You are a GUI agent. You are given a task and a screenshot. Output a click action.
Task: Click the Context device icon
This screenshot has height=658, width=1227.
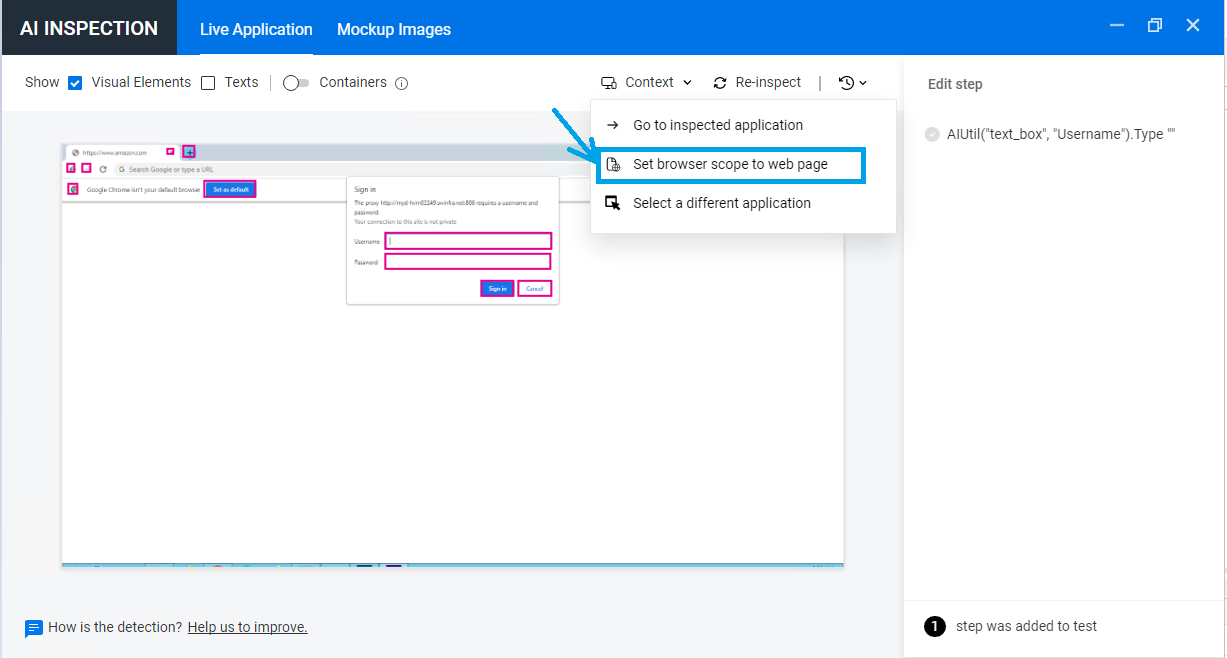(608, 82)
